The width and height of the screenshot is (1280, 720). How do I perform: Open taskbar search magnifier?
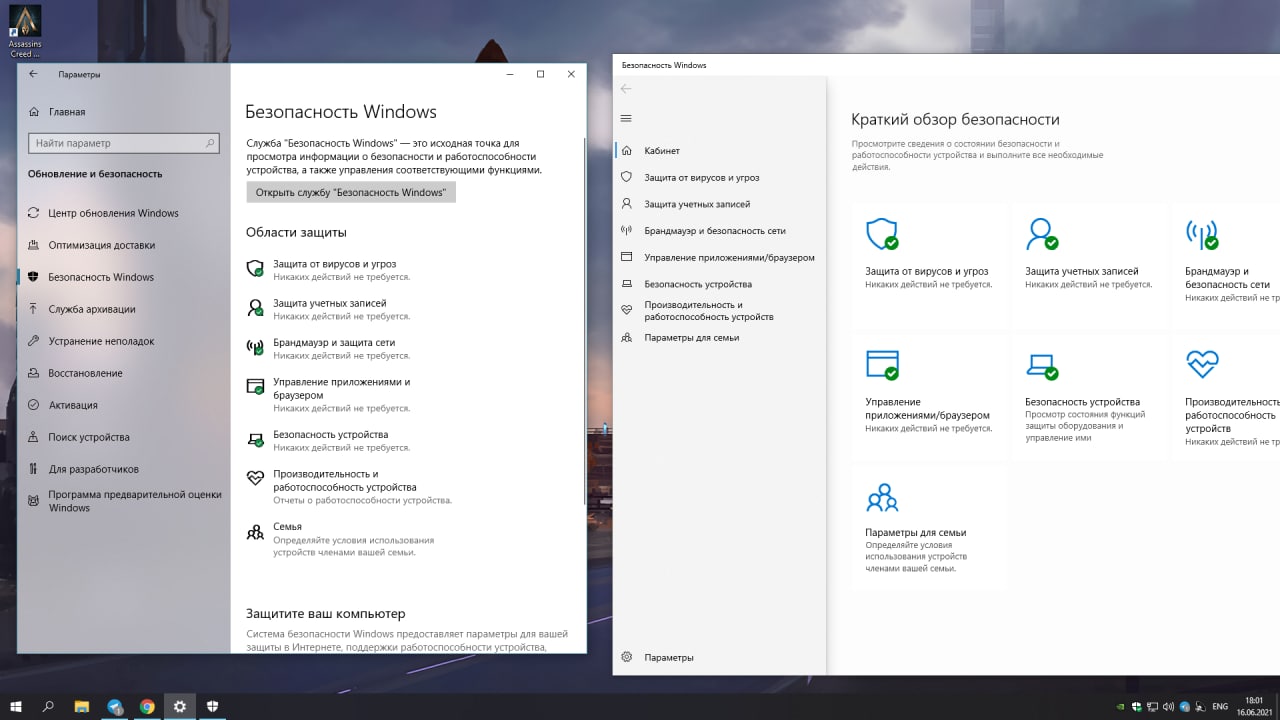[x=48, y=706]
